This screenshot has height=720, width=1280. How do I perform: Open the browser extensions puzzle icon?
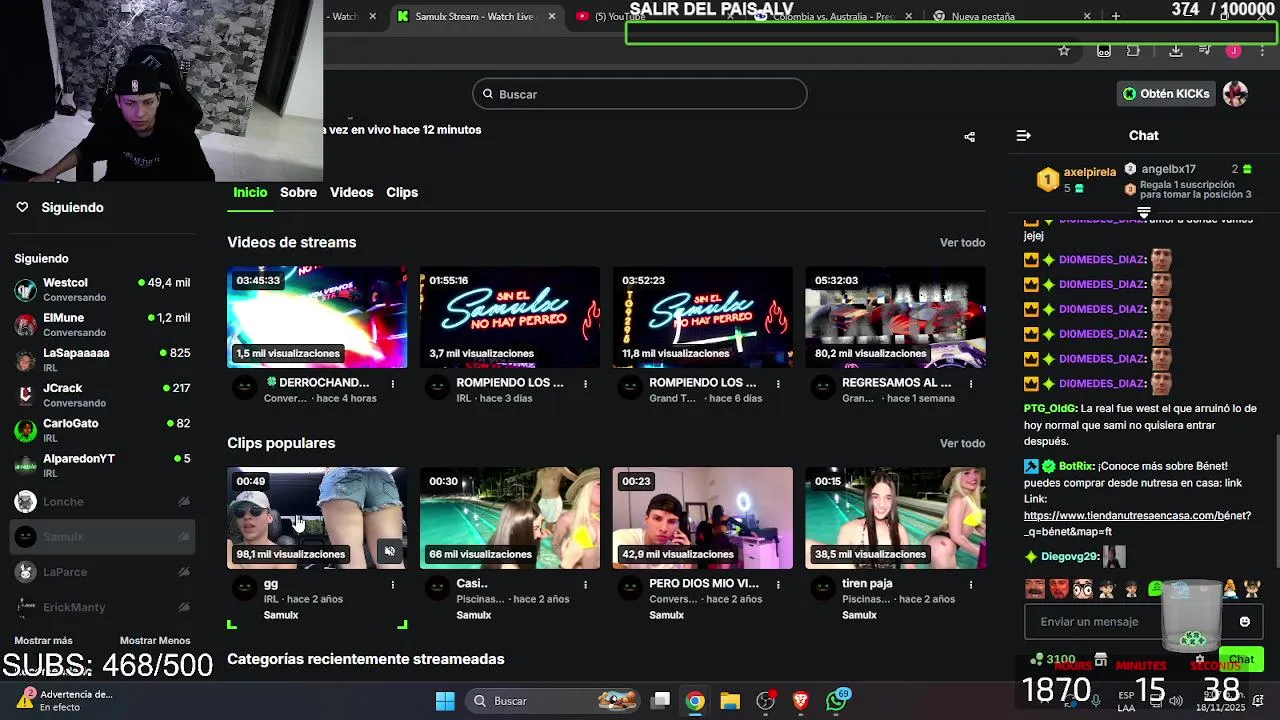pos(1133,51)
